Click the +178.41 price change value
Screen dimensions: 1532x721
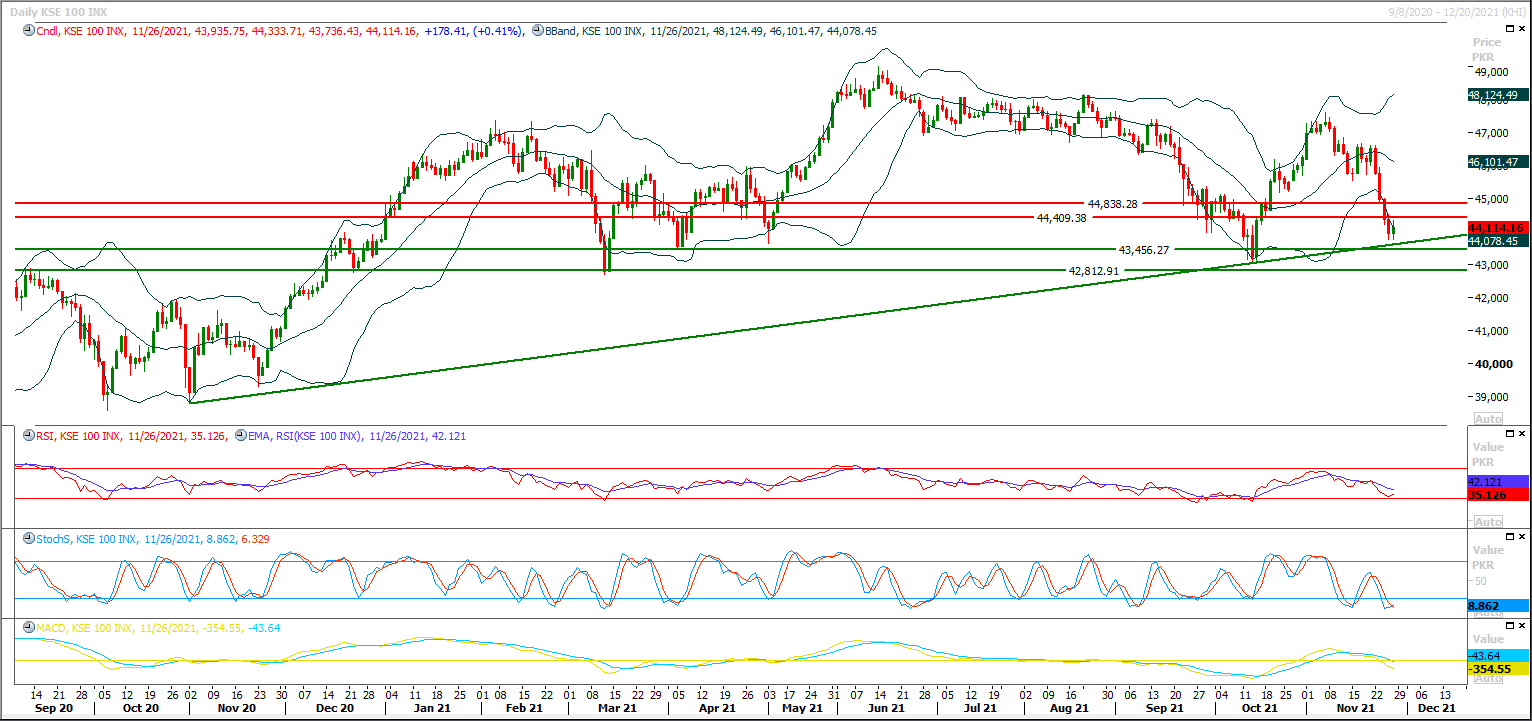[x=446, y=31]
